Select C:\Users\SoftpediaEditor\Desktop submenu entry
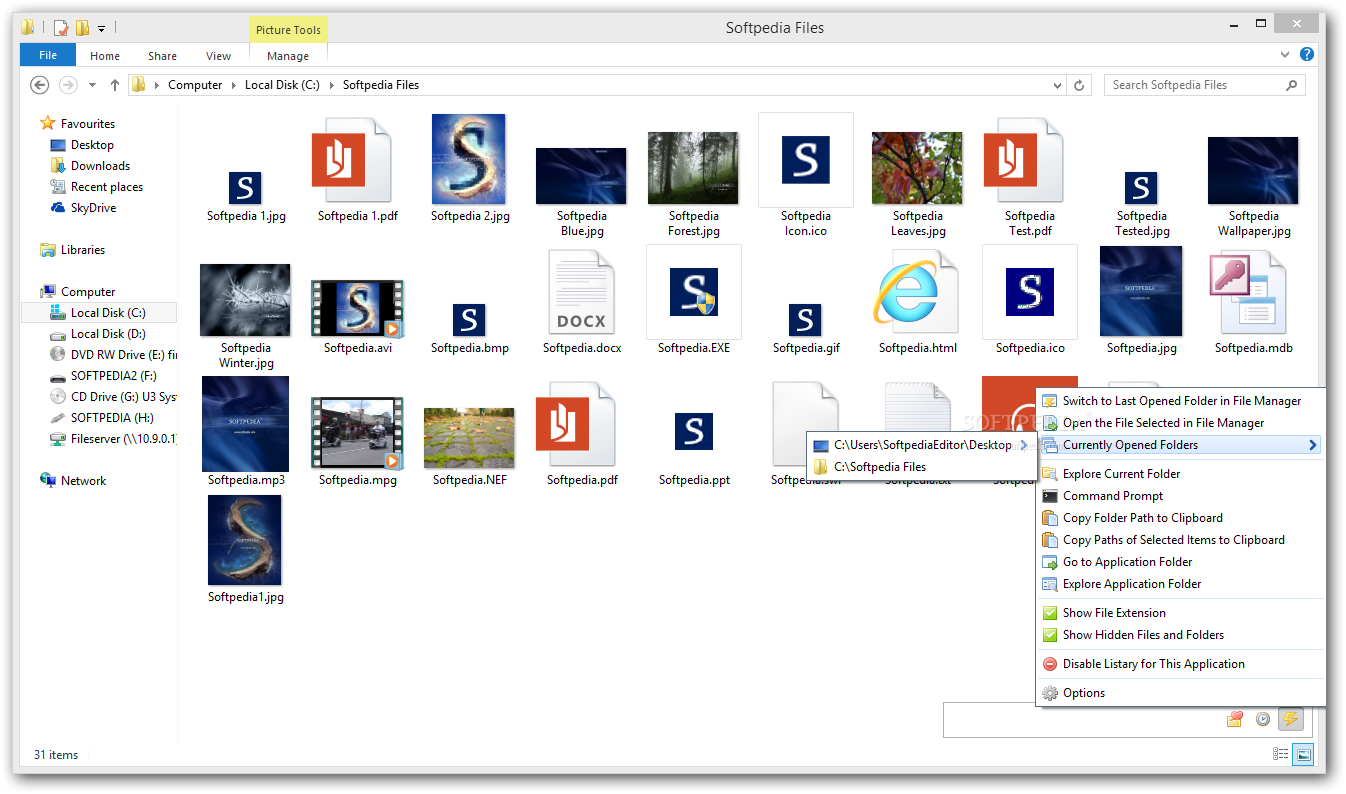The height and width of the screenshot is (794, 1346). click(921, 445)
